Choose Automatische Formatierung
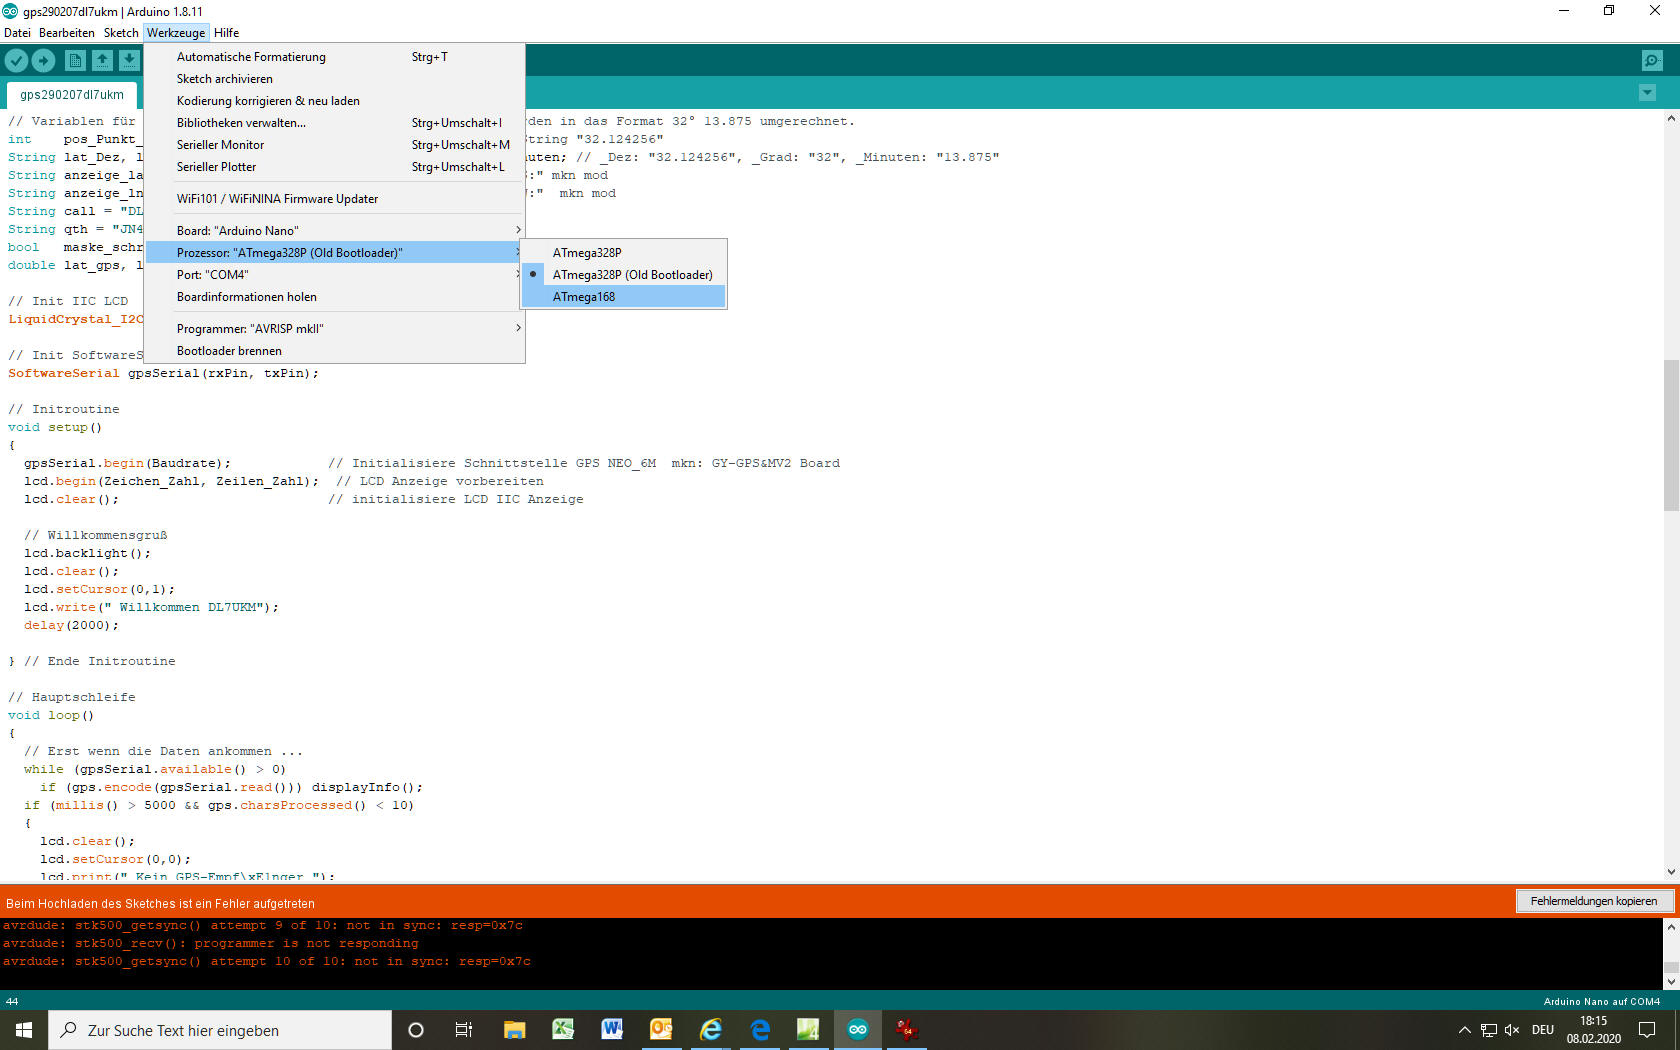Image resolution: width=1680 pixels, height=1050 pixels. click(334, 57)
